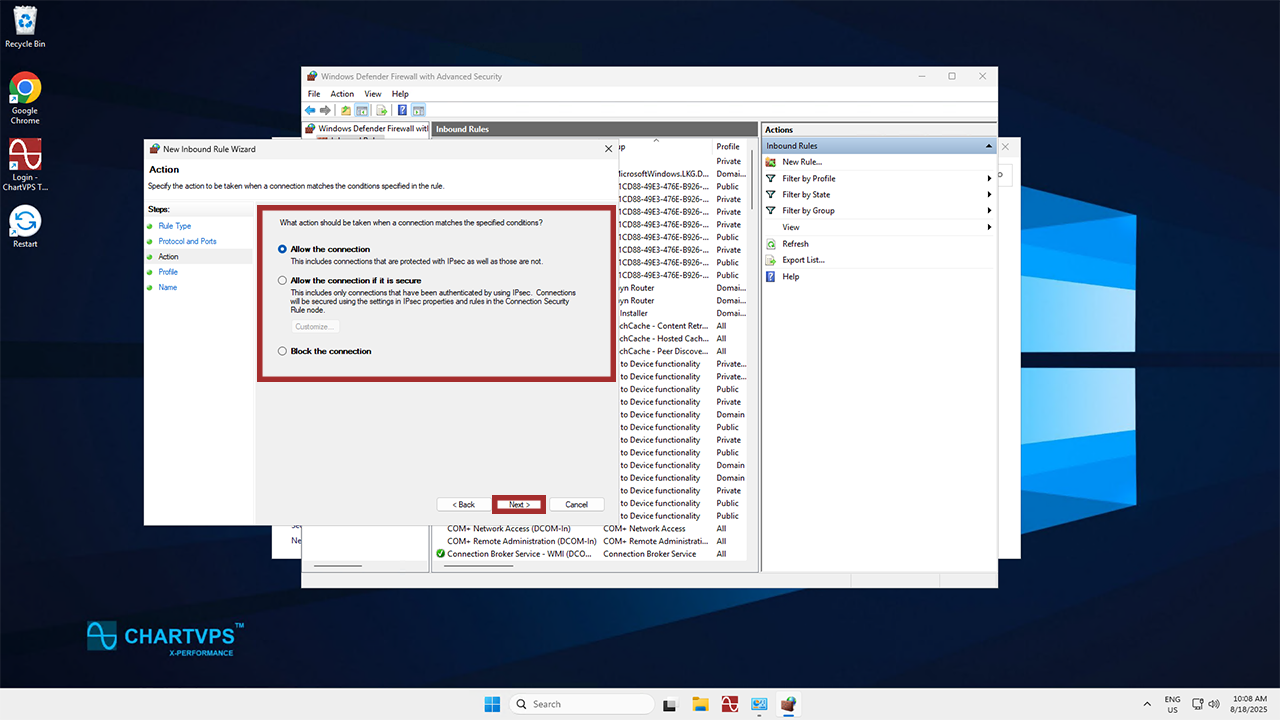Click the New Rule icon in Actions pane

[x=771, y=162]
